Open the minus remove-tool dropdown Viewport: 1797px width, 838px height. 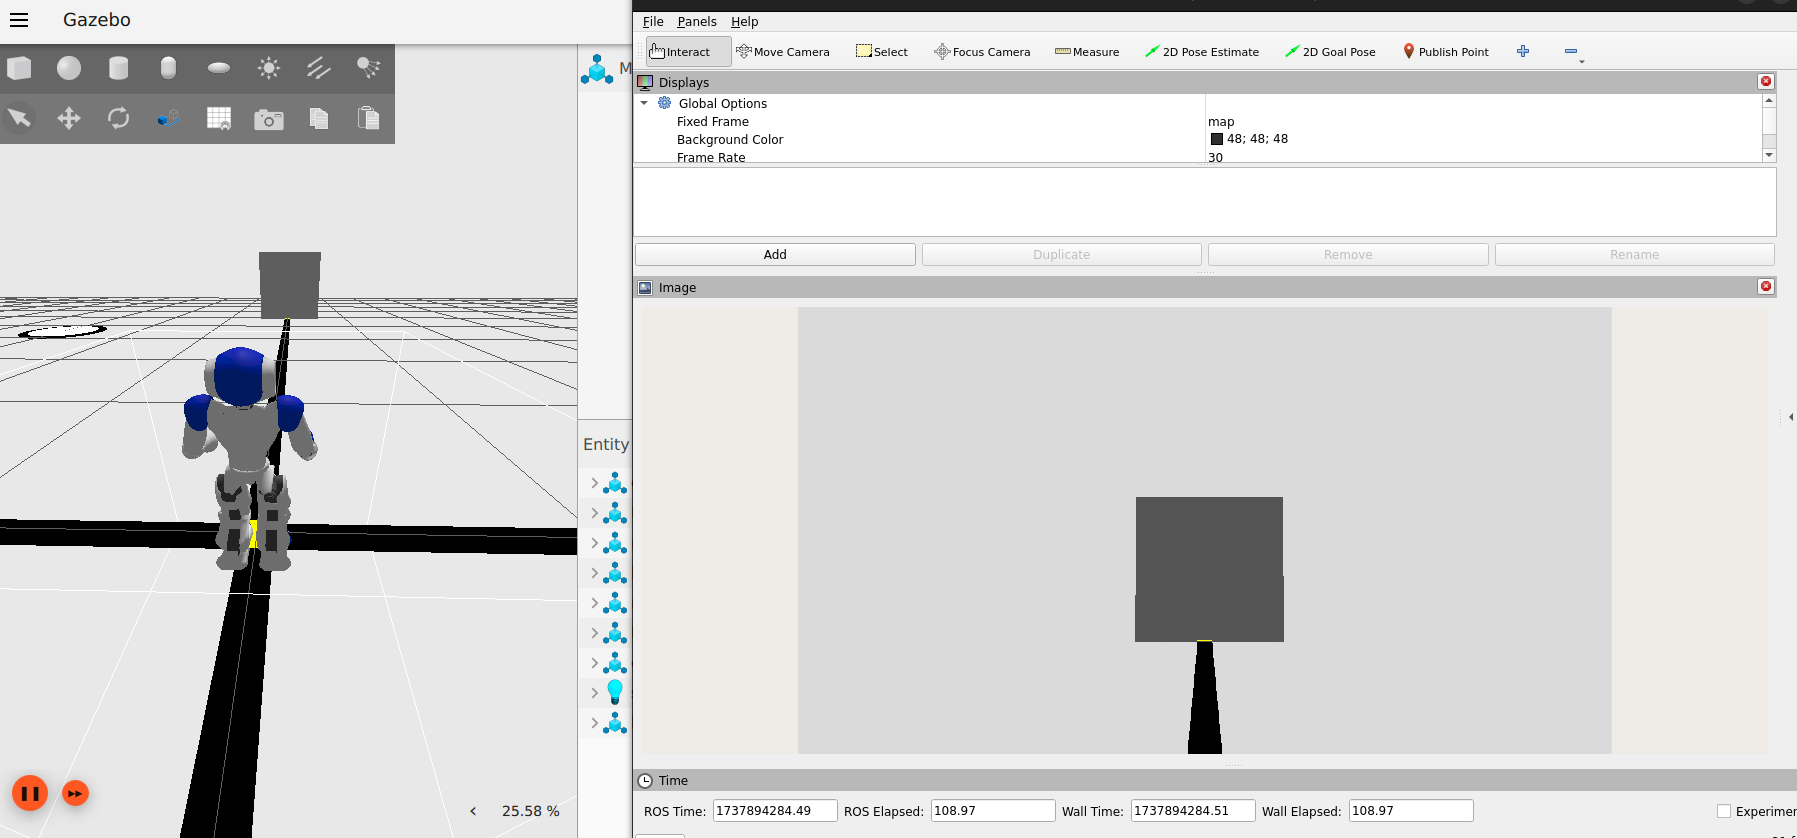[x=1574, y=52]
